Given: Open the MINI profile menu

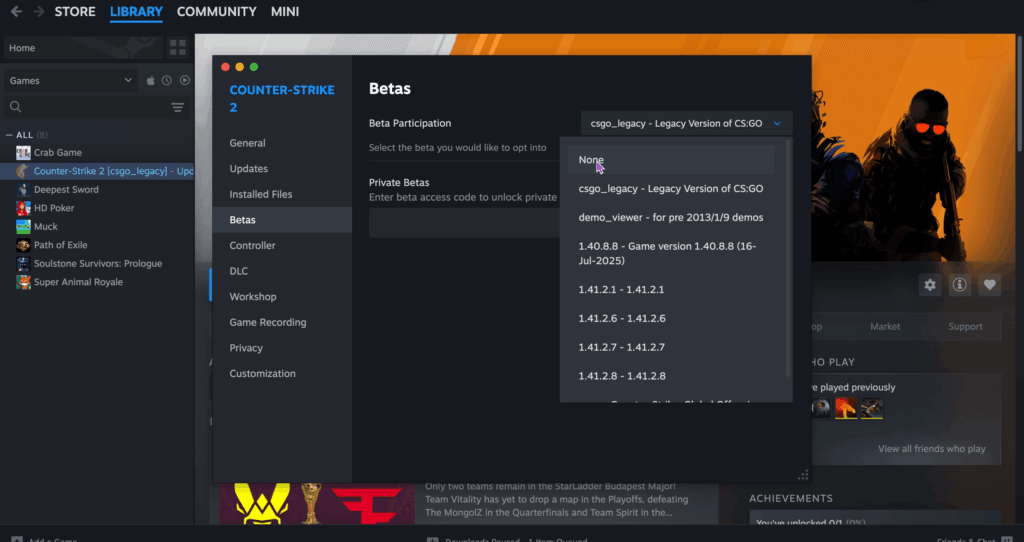Looking at the screenshot, I should point(285,12).
